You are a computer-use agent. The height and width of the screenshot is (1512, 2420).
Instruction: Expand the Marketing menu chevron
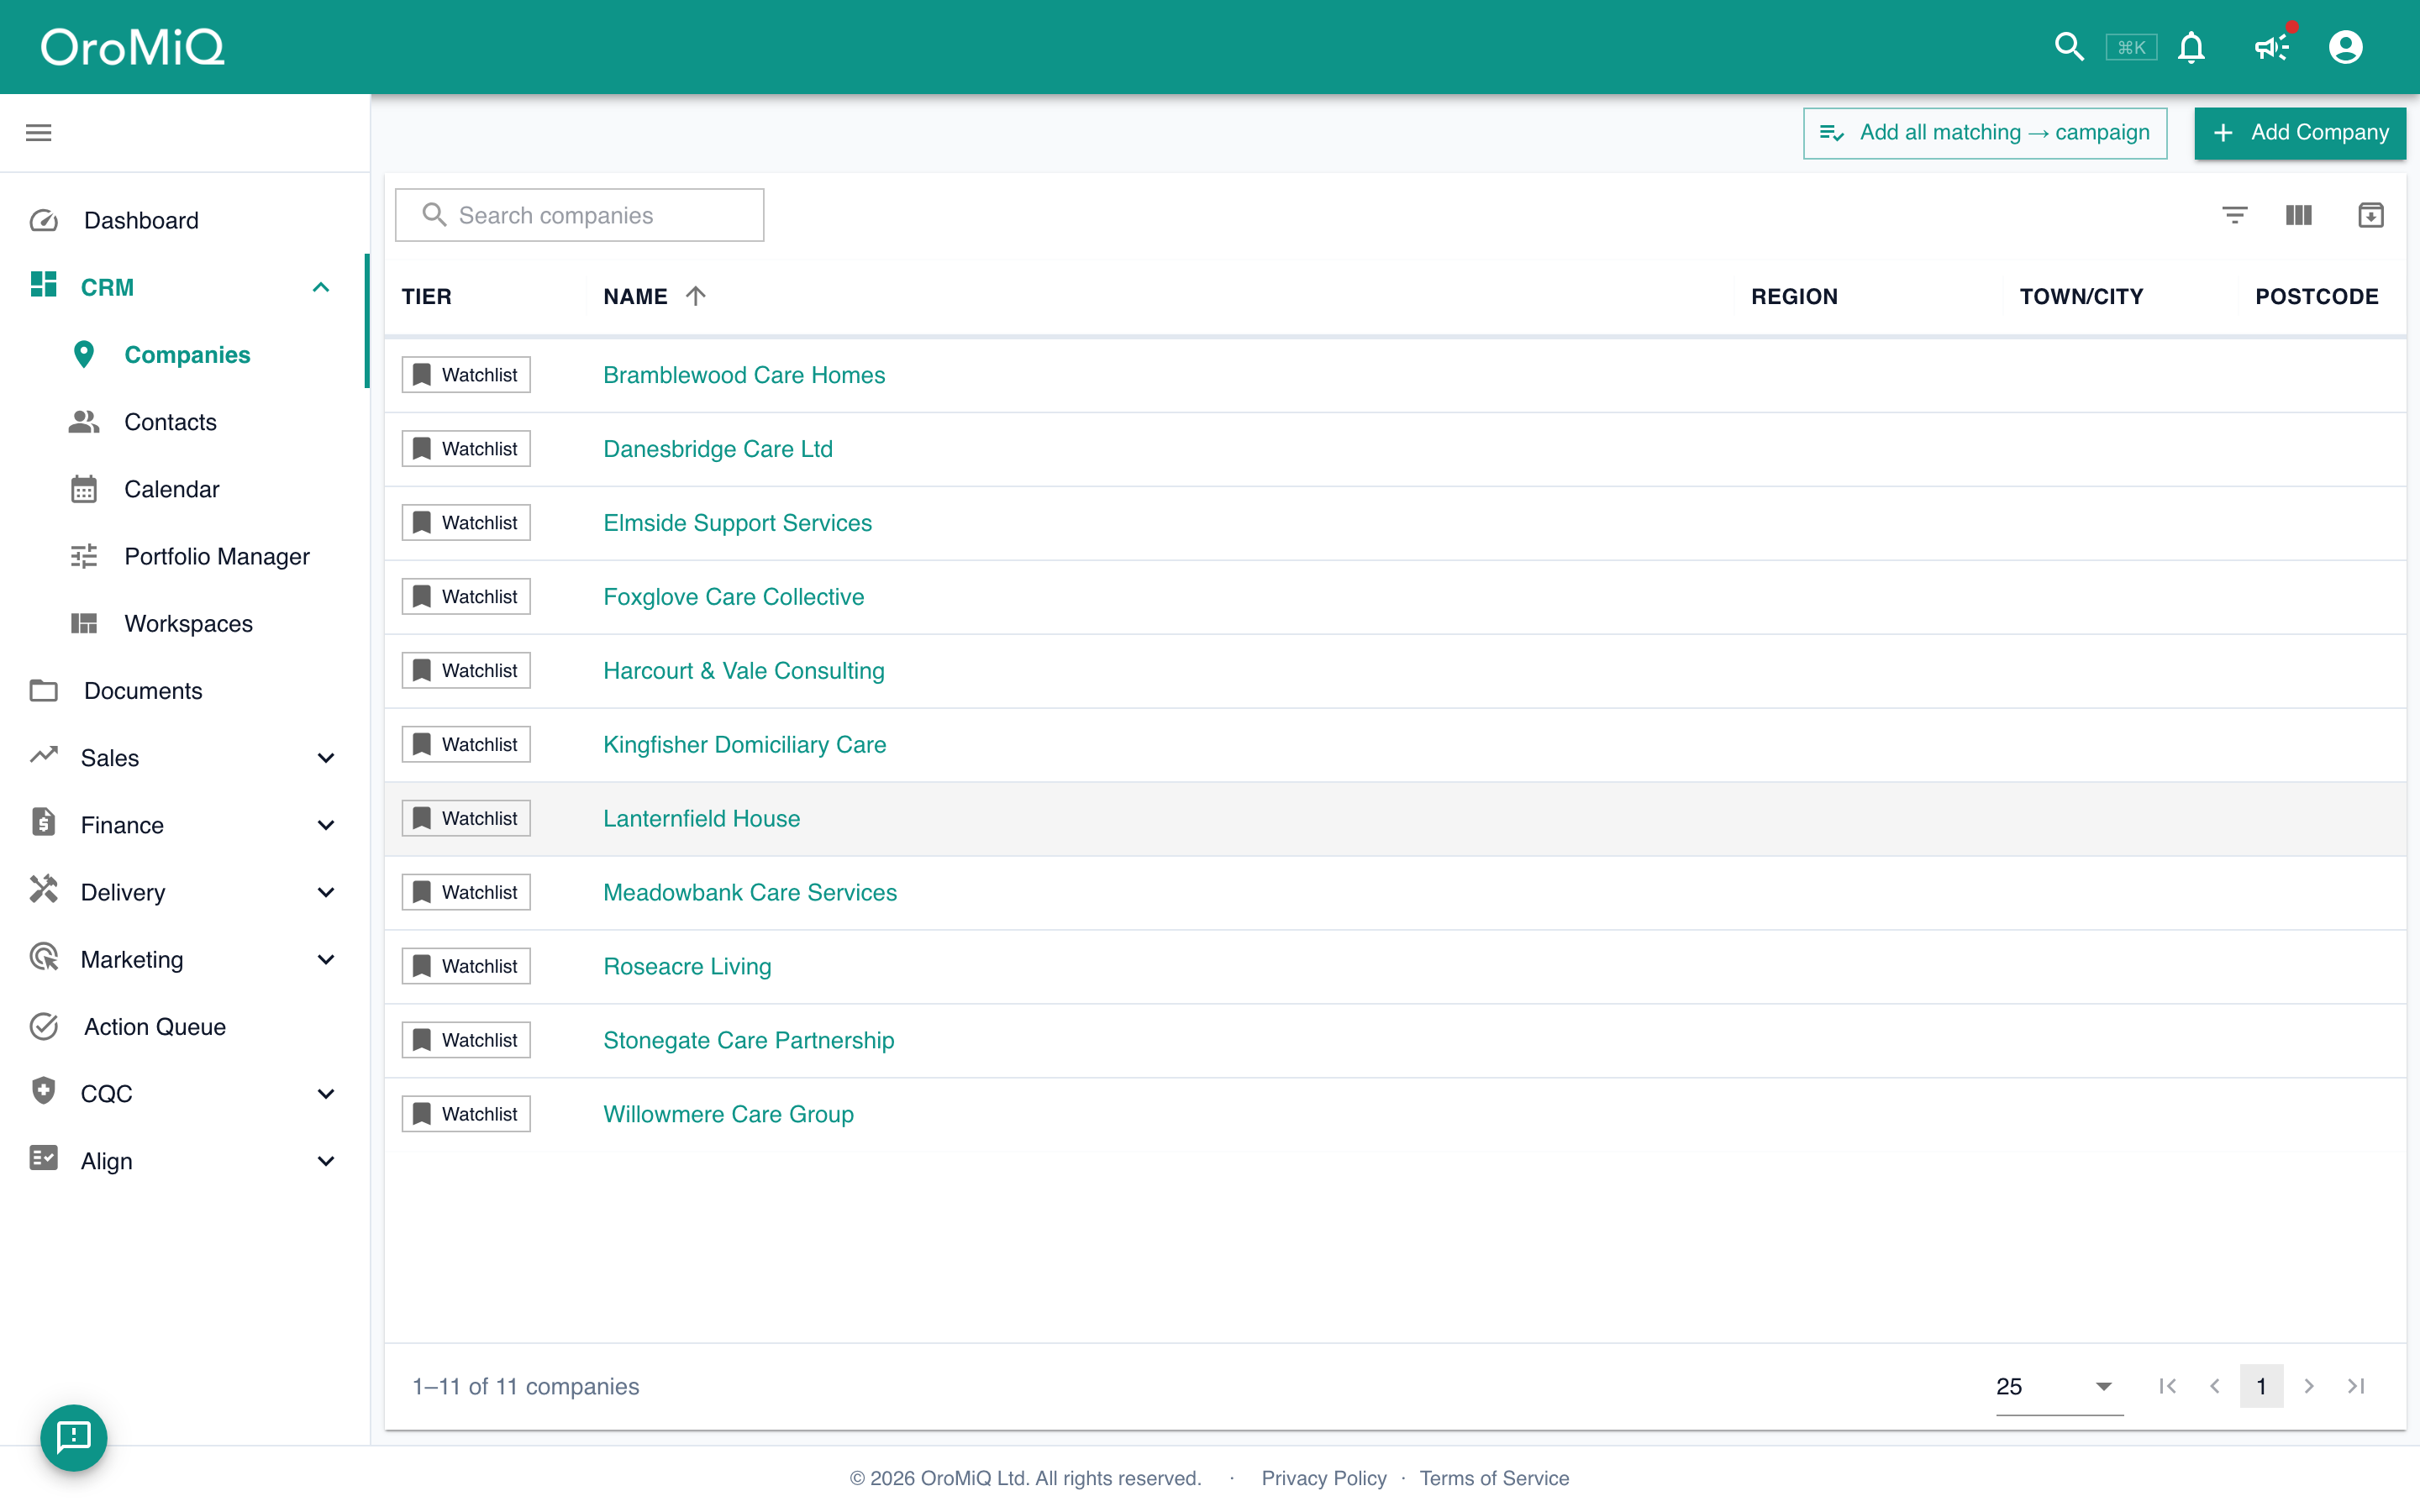(x=326, y=959)
